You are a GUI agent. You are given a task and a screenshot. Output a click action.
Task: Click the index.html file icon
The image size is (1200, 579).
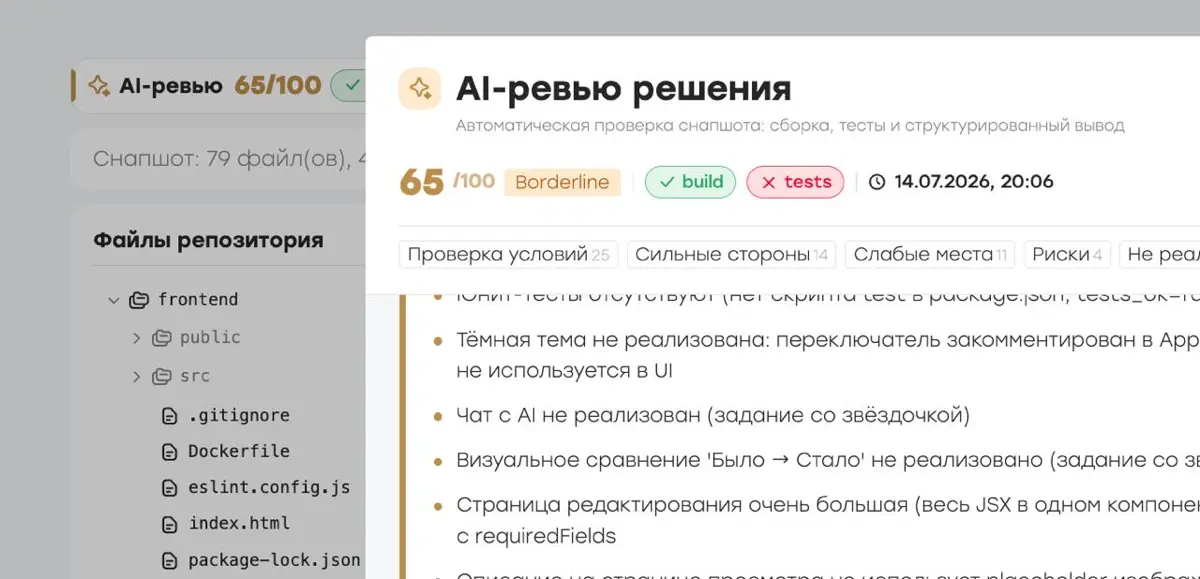pos(170,524)
